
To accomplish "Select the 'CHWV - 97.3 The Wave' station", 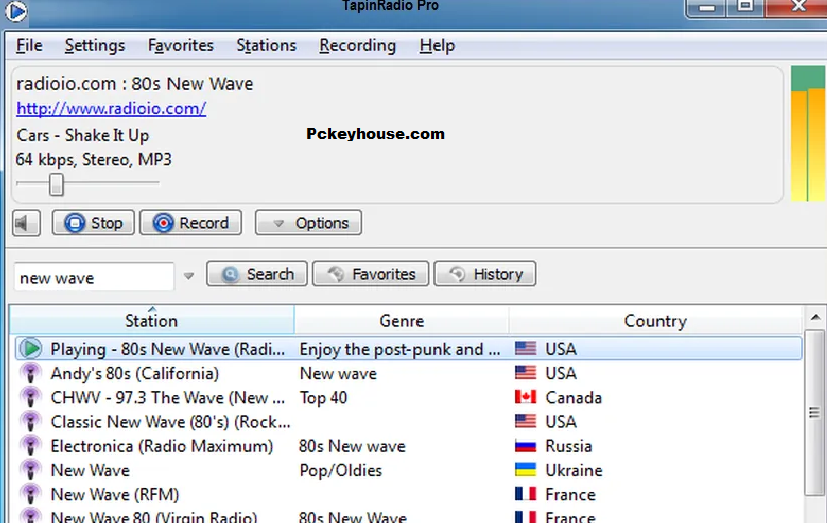I will [x=168, y=398].
